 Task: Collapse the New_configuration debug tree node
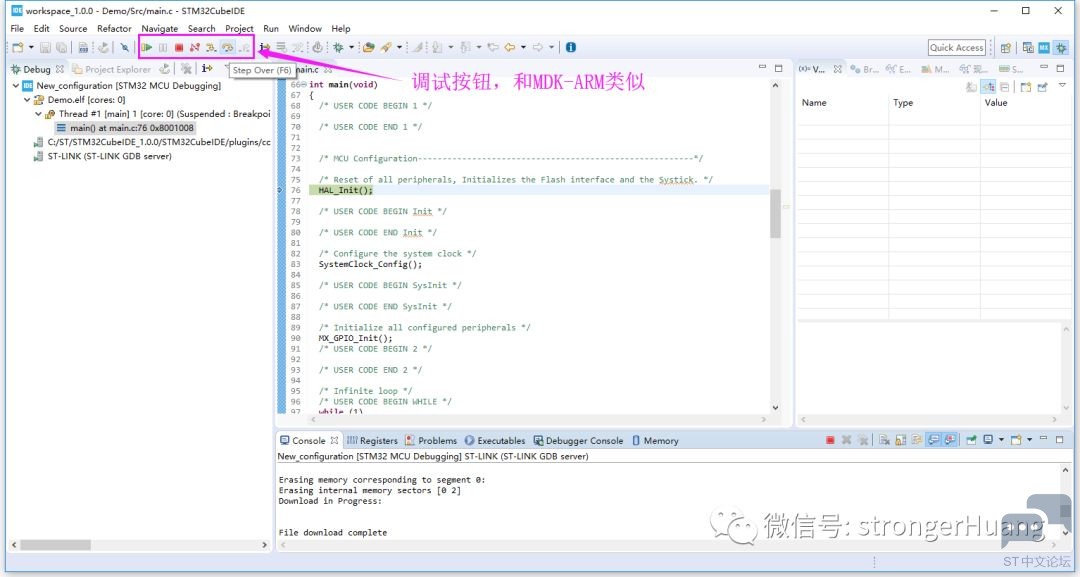[x=16, y=86]
